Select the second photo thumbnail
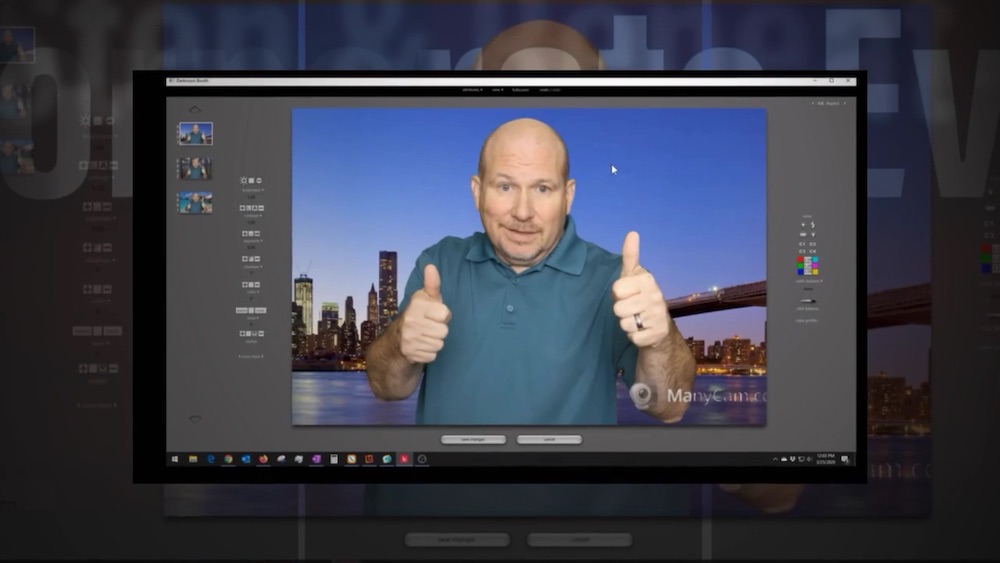Image resolution: width=1000 pixels, height=563 pixels. 195,168
